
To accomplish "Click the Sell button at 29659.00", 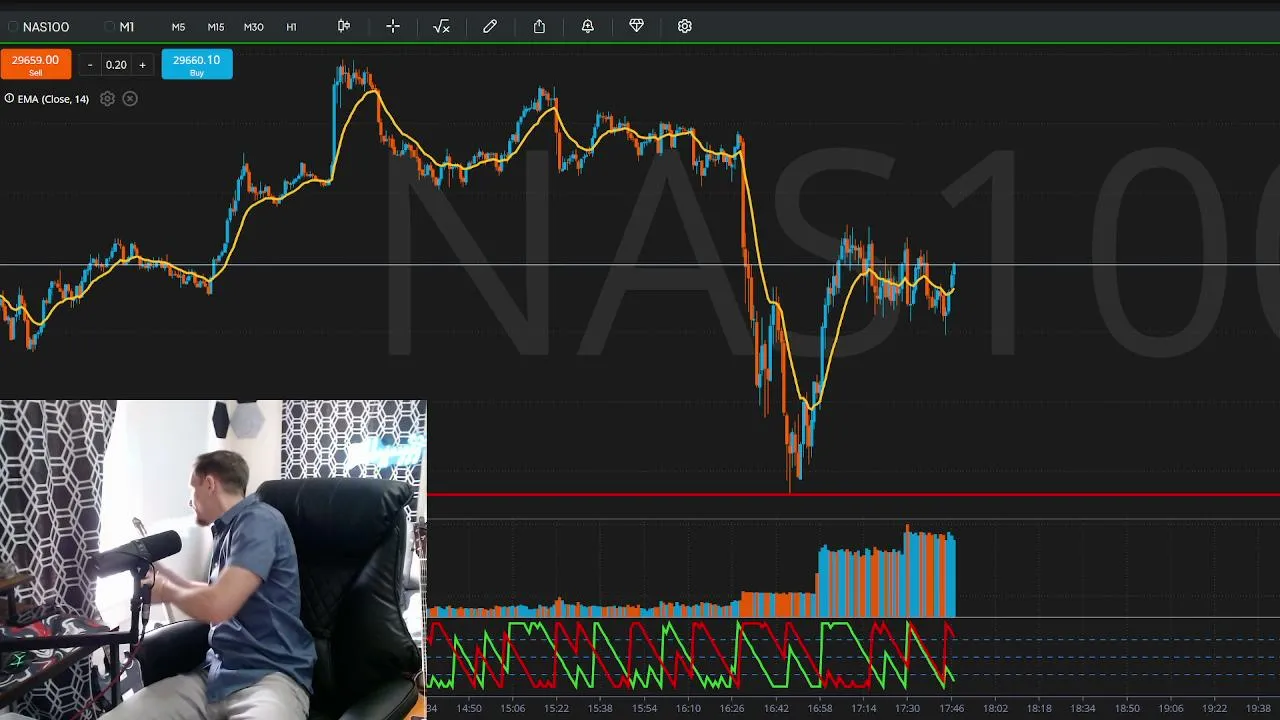I will tap(35, 64).
